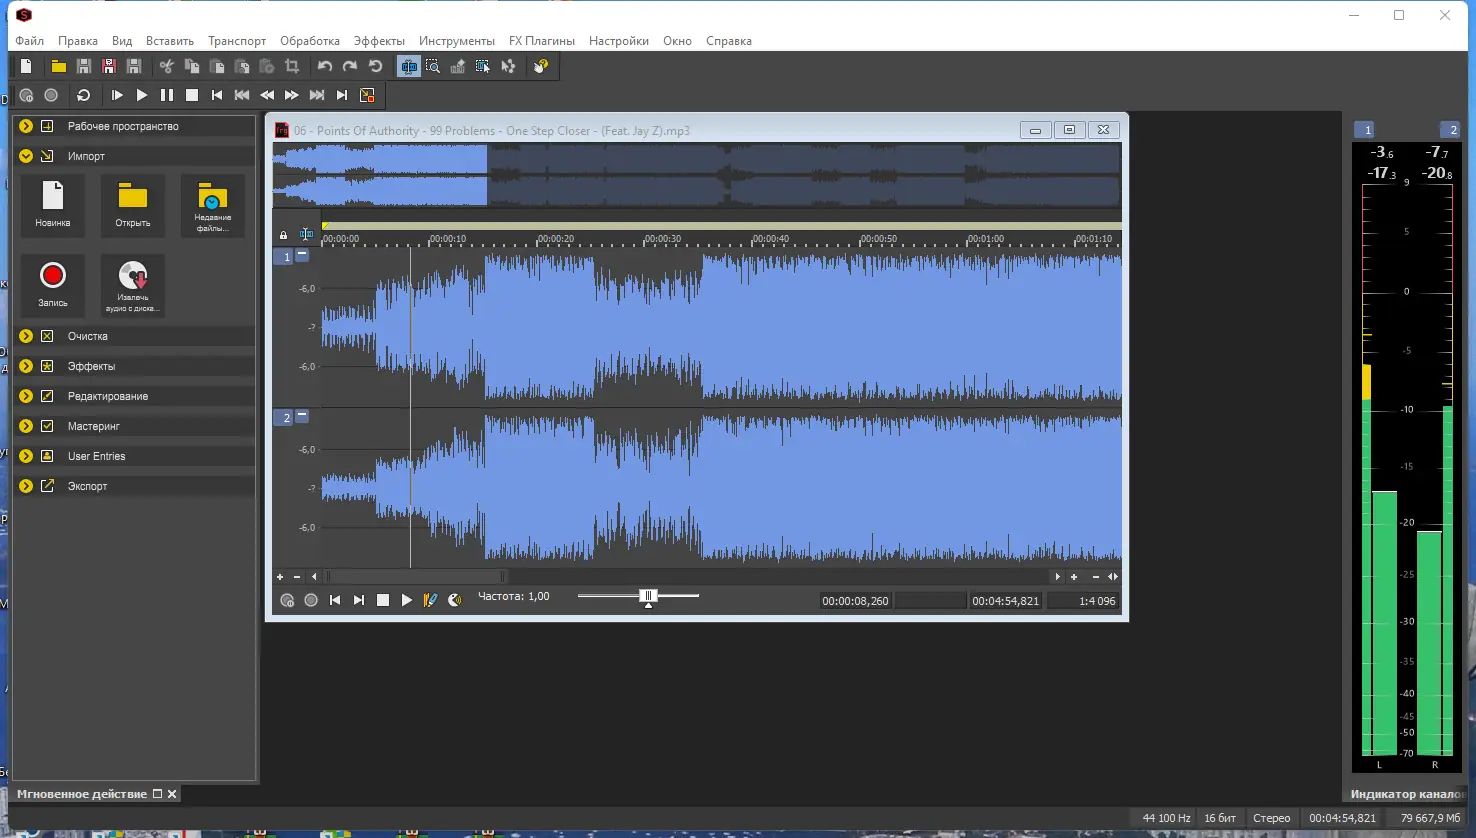
Task: Open the Недавние файлы folder tile
Action: pyautogui.click(x=213, y=205)
